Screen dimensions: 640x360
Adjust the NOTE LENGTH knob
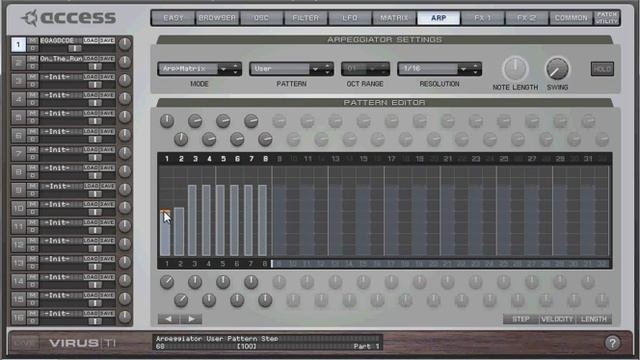click(515, 69)
